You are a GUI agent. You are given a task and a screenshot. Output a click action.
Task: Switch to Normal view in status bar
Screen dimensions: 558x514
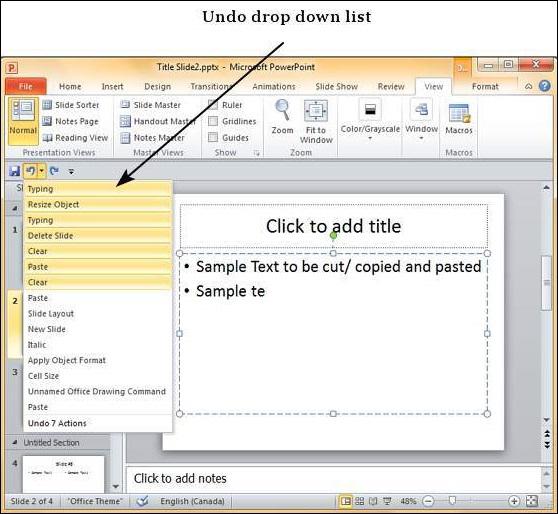[x=346, y=501]
